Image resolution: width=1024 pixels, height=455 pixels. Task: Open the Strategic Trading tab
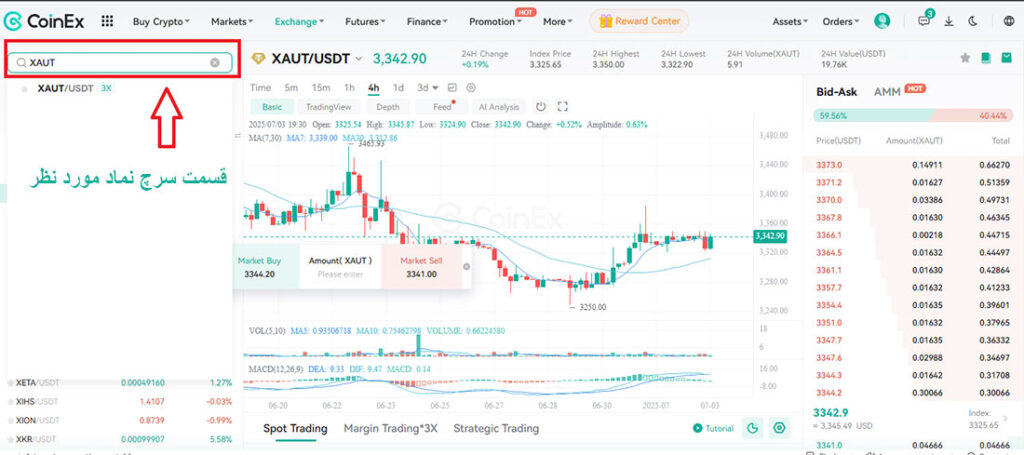point(496,429)
